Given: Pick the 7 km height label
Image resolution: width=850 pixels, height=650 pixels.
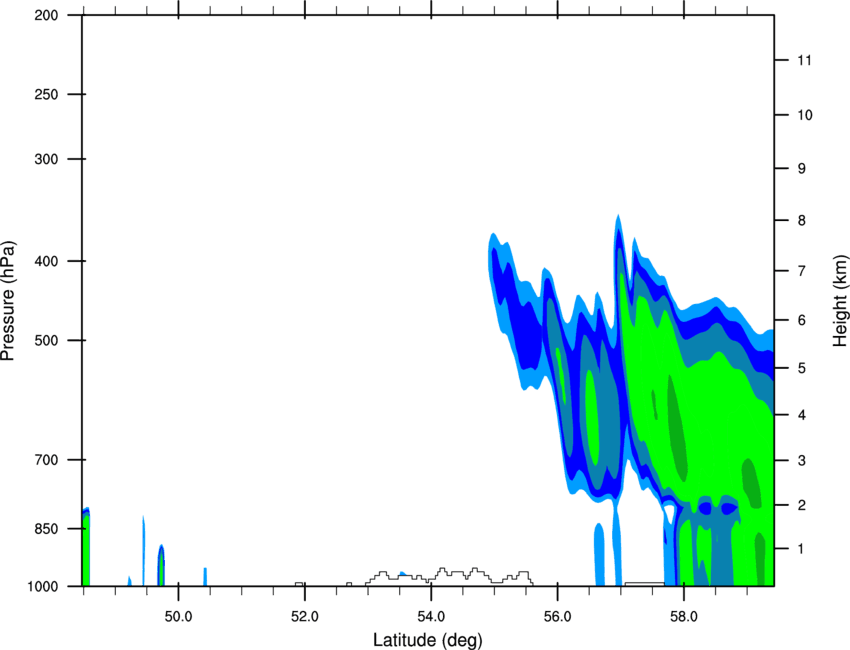Looking at the screenshot, I should coord(802,271).
